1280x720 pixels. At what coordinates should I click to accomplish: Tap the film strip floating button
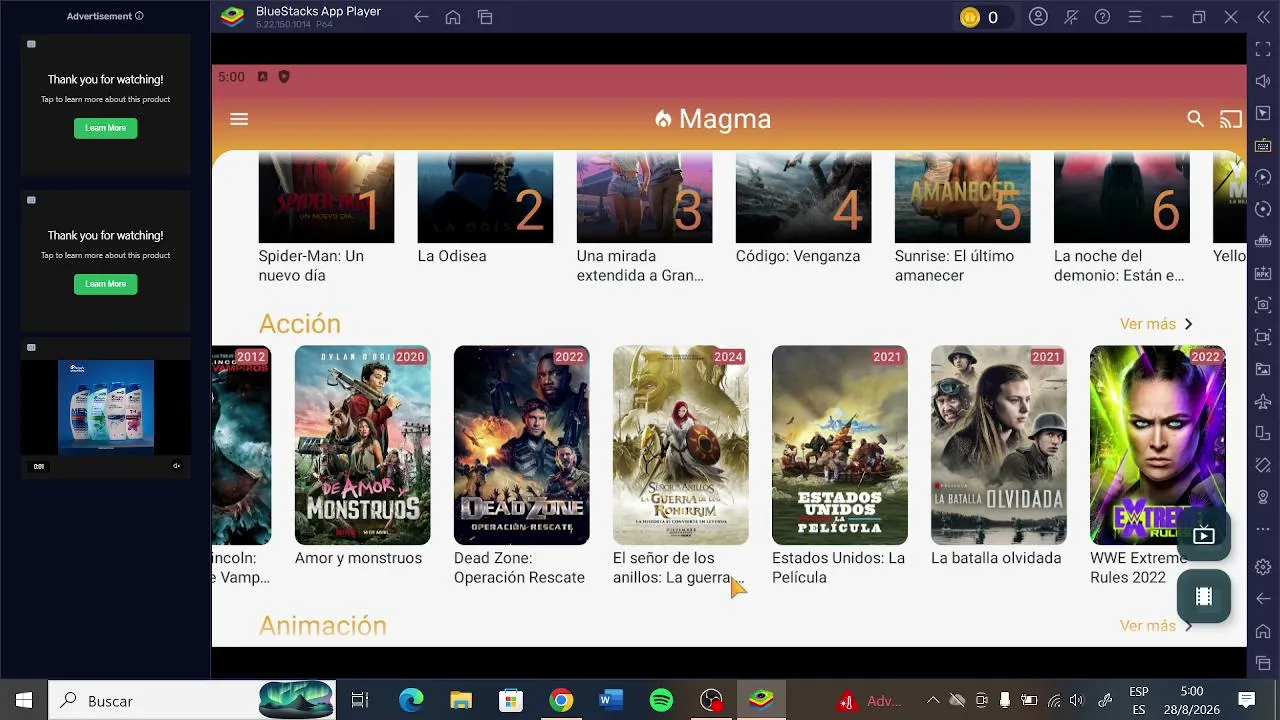pyautogui.click(x=1204, y=596)
